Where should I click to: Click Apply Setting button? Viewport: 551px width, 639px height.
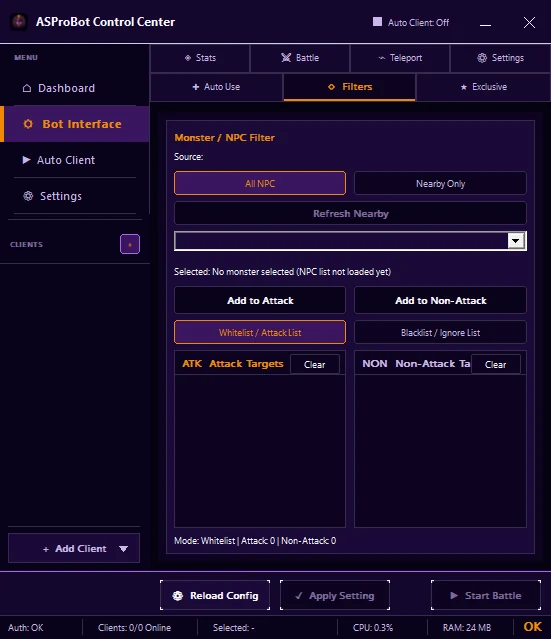[335, 595]
